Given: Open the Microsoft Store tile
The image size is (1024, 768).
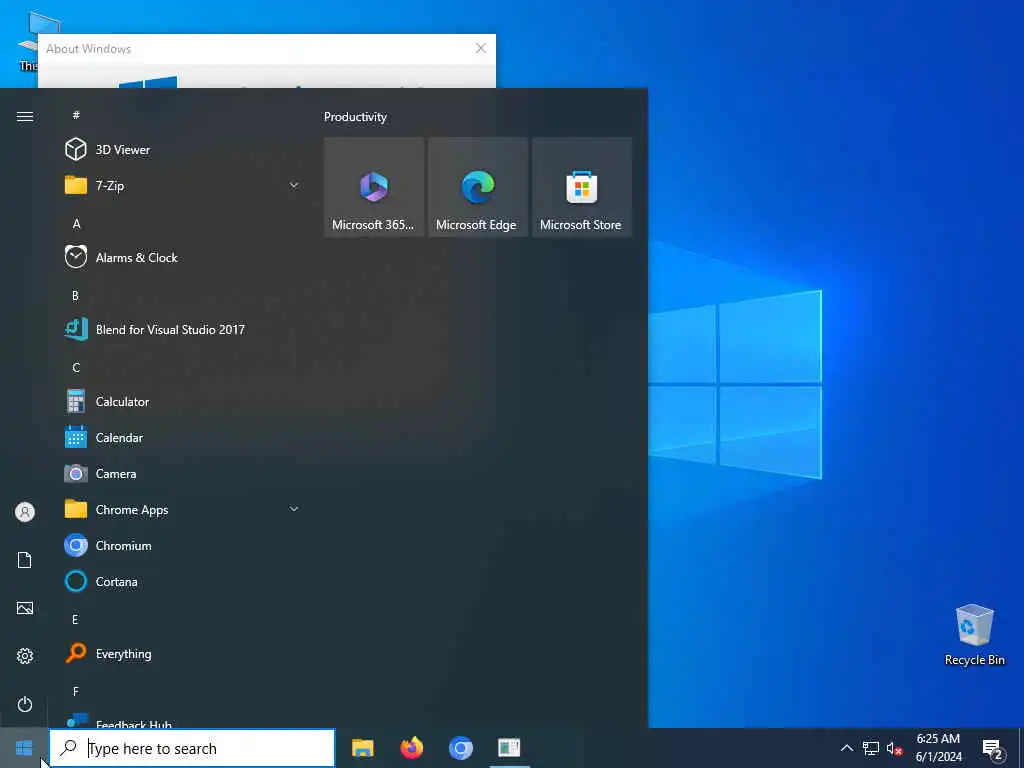Looking at the screenshot, I should pos(581,187).
